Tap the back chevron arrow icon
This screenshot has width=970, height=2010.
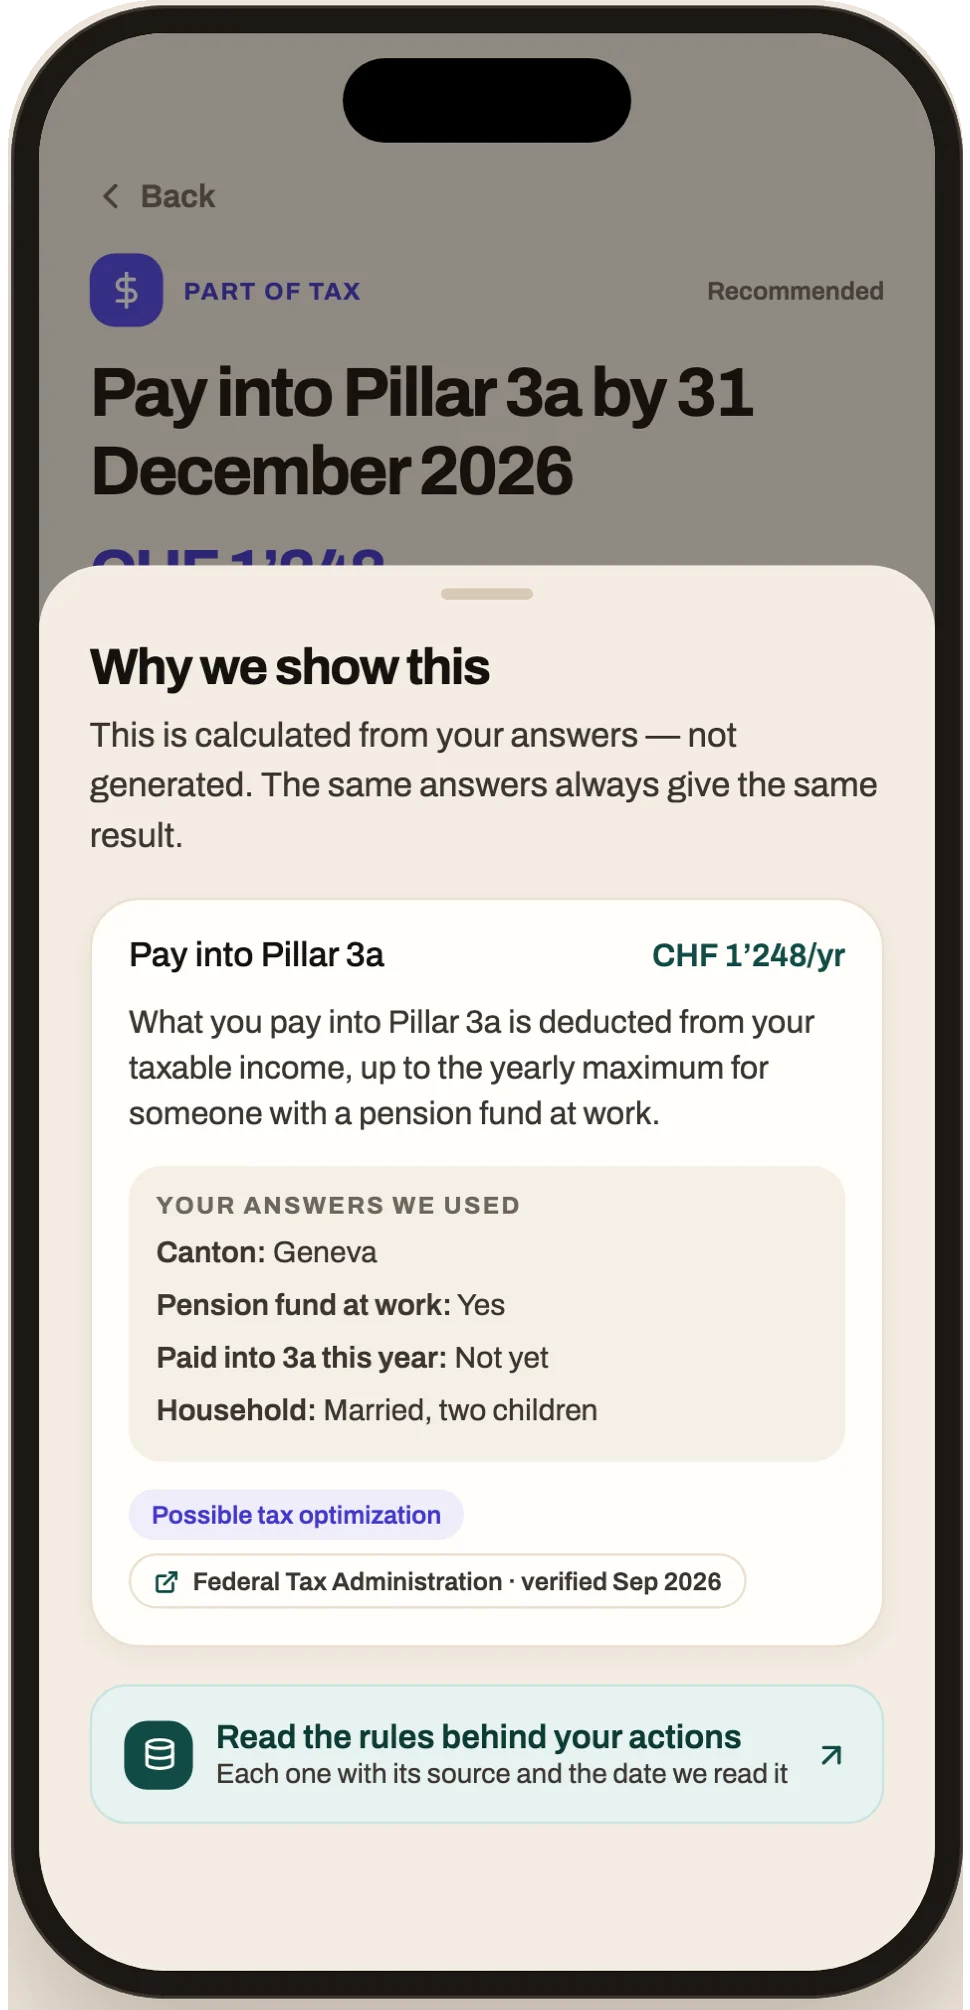click(x=111, y=196)
